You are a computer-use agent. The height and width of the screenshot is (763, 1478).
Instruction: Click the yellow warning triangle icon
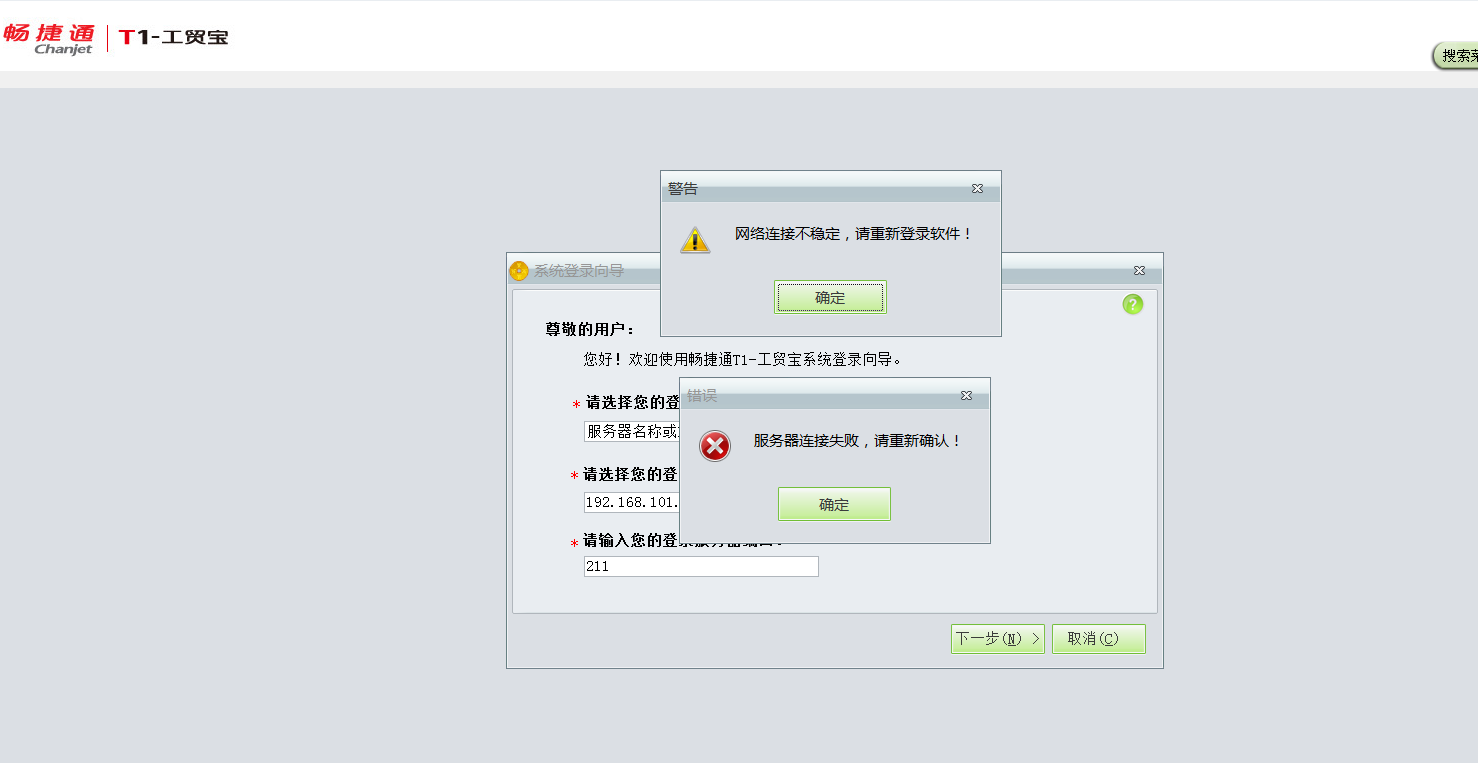pos(695,240)
